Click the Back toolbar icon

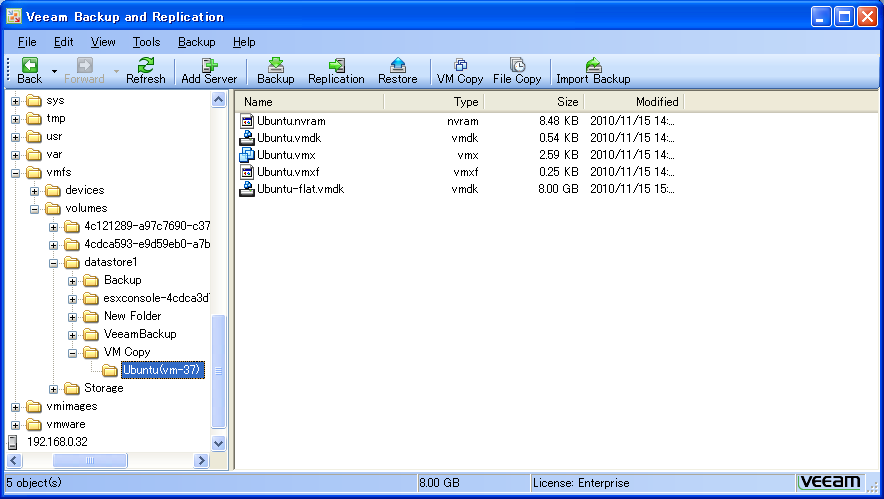29,65
